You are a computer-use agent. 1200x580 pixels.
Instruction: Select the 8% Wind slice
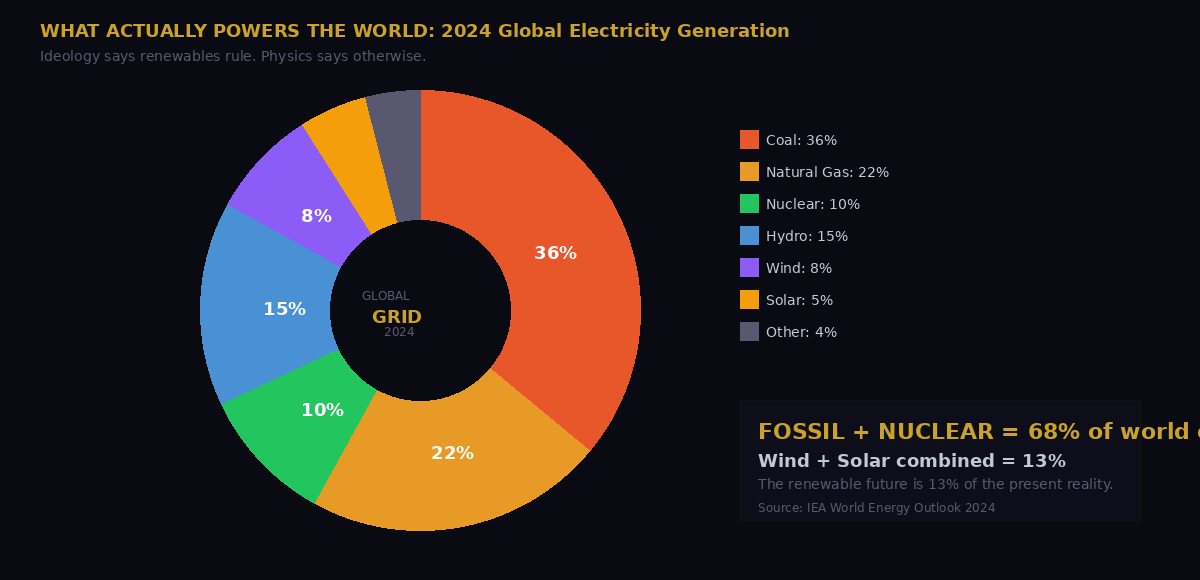pos(317,214)
